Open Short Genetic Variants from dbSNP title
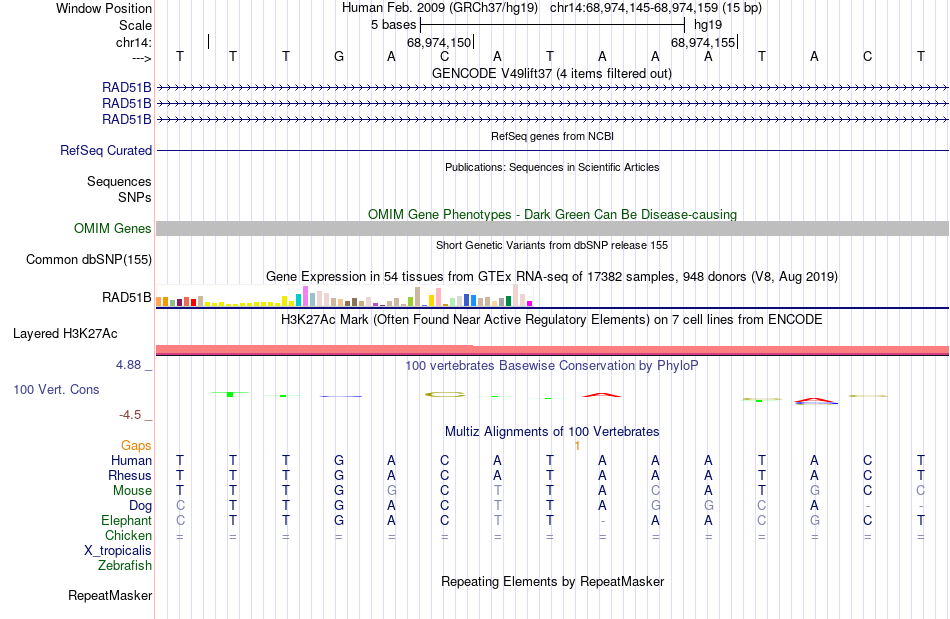Image resolution: width=950 pixels, height=619 pixels. 552,245
